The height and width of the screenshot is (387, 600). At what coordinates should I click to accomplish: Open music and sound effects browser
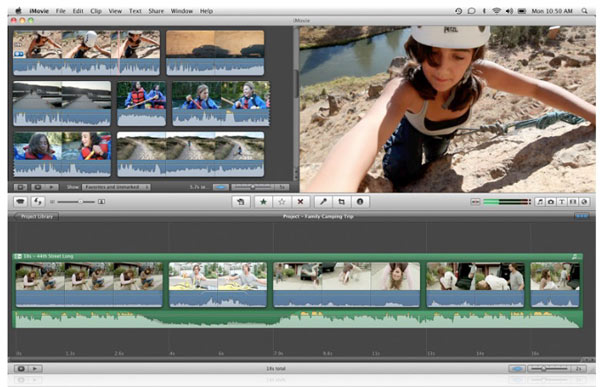(540, 202)
